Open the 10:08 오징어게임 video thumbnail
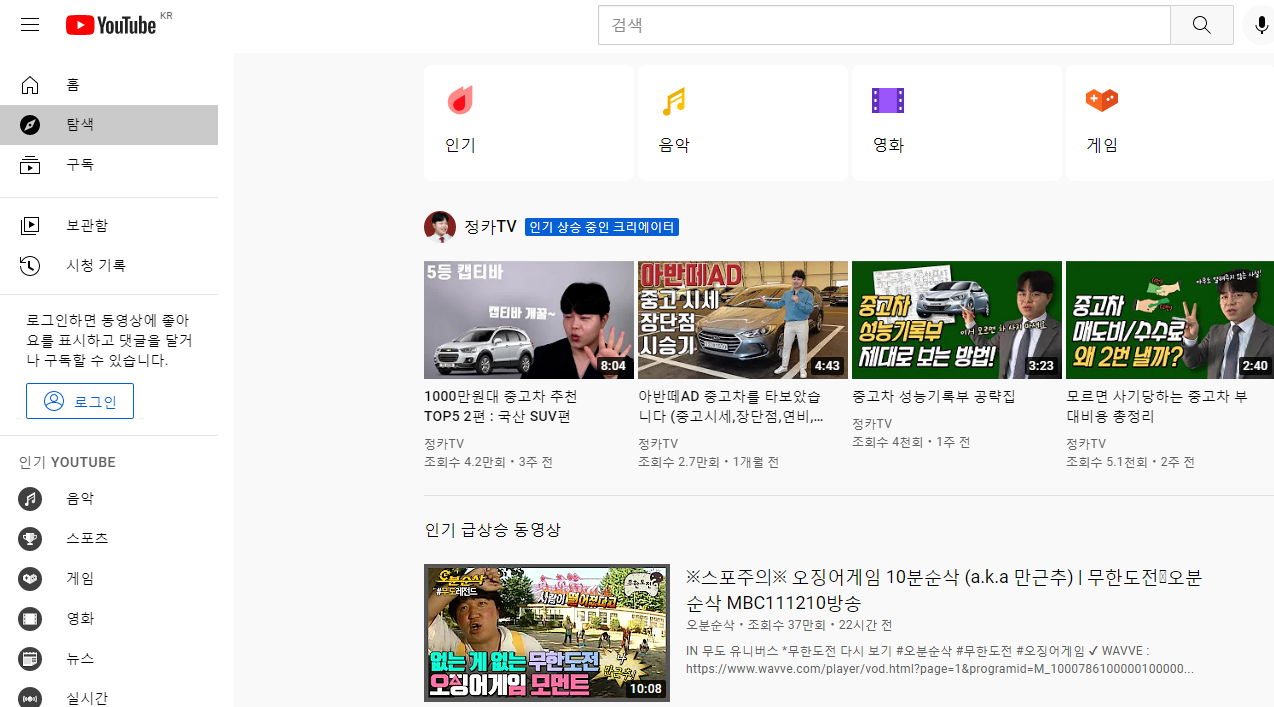Viewport: 1274px width, 707px height. 547,633
